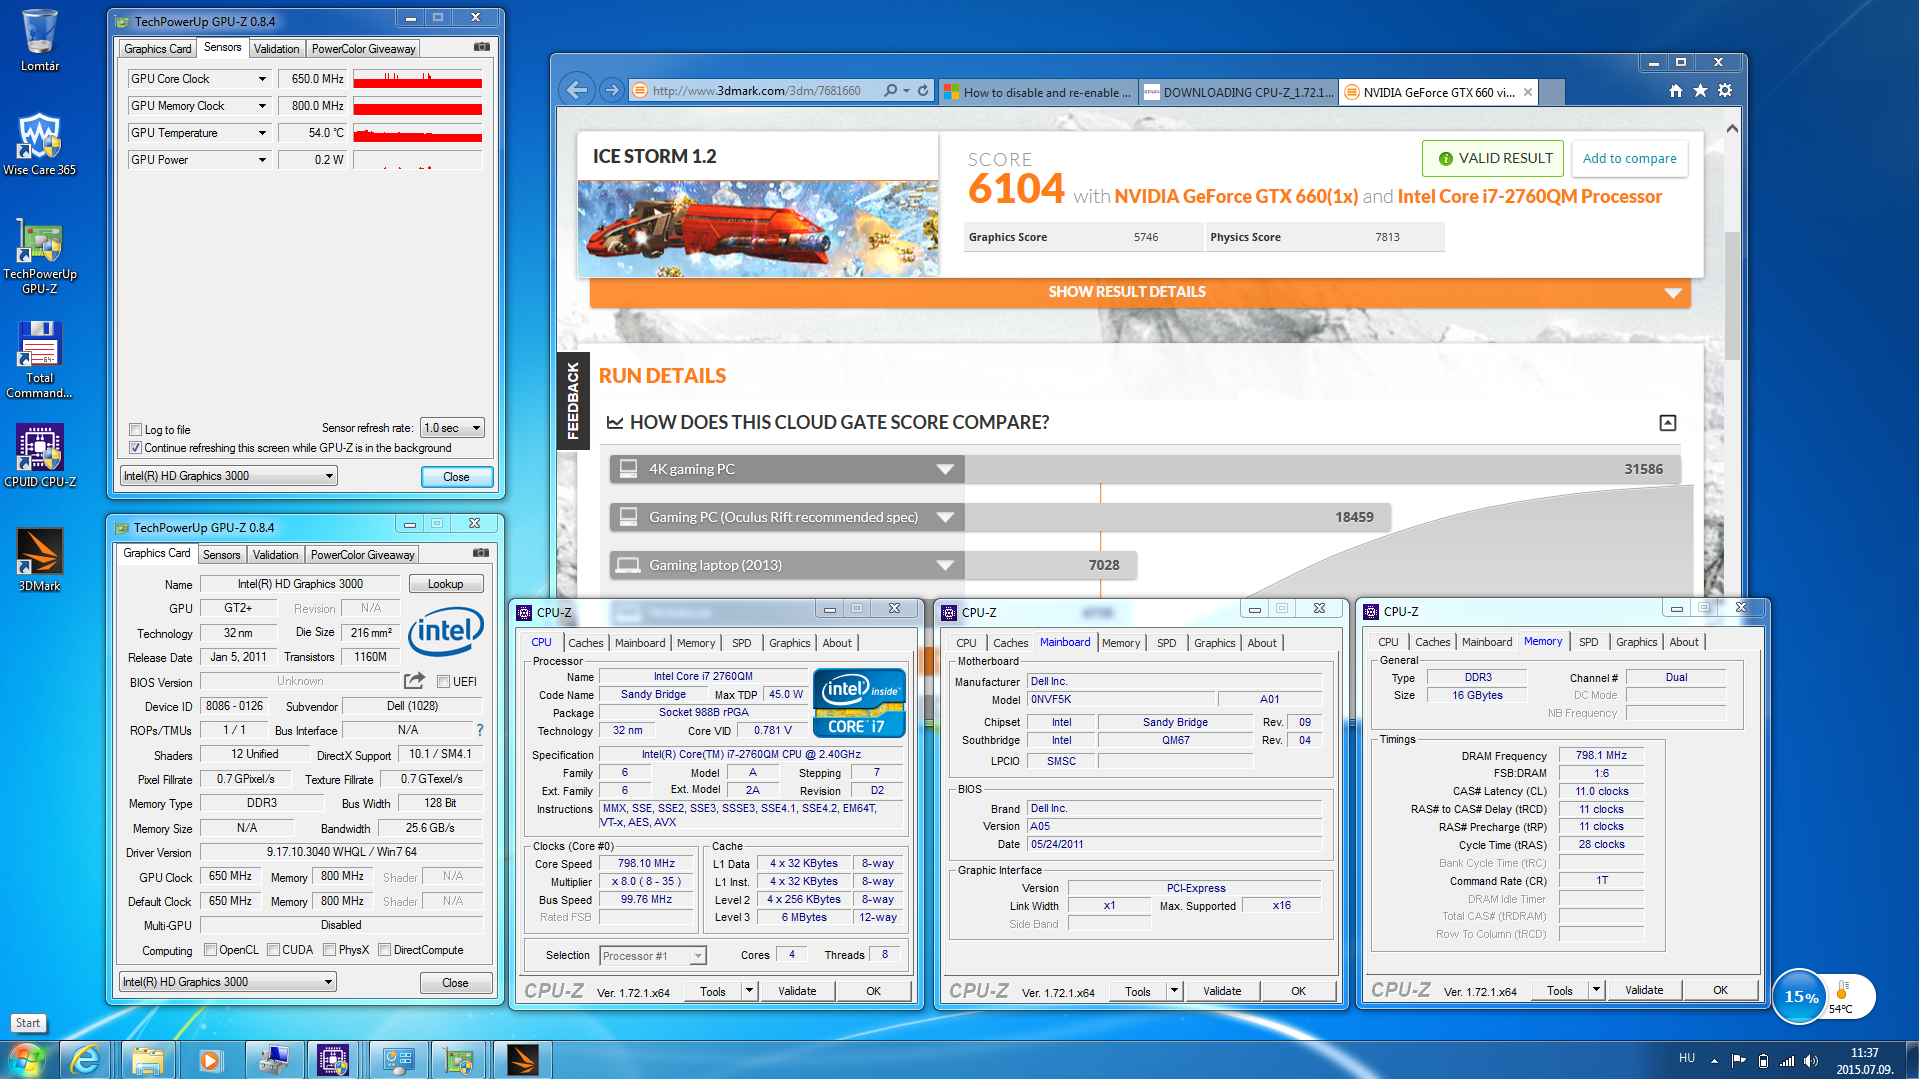Click the browser Favorites star icon
Image resolution: width=1919 pixels, height=1079 pixels.
click(x=1700, y=91)
